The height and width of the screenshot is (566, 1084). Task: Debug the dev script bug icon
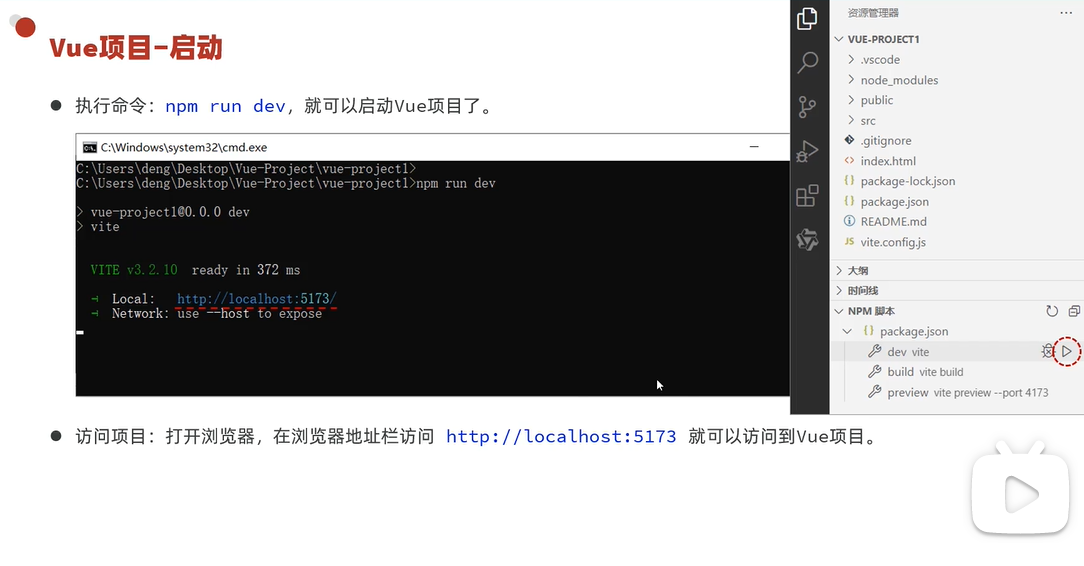click(x=1047, y=352)
